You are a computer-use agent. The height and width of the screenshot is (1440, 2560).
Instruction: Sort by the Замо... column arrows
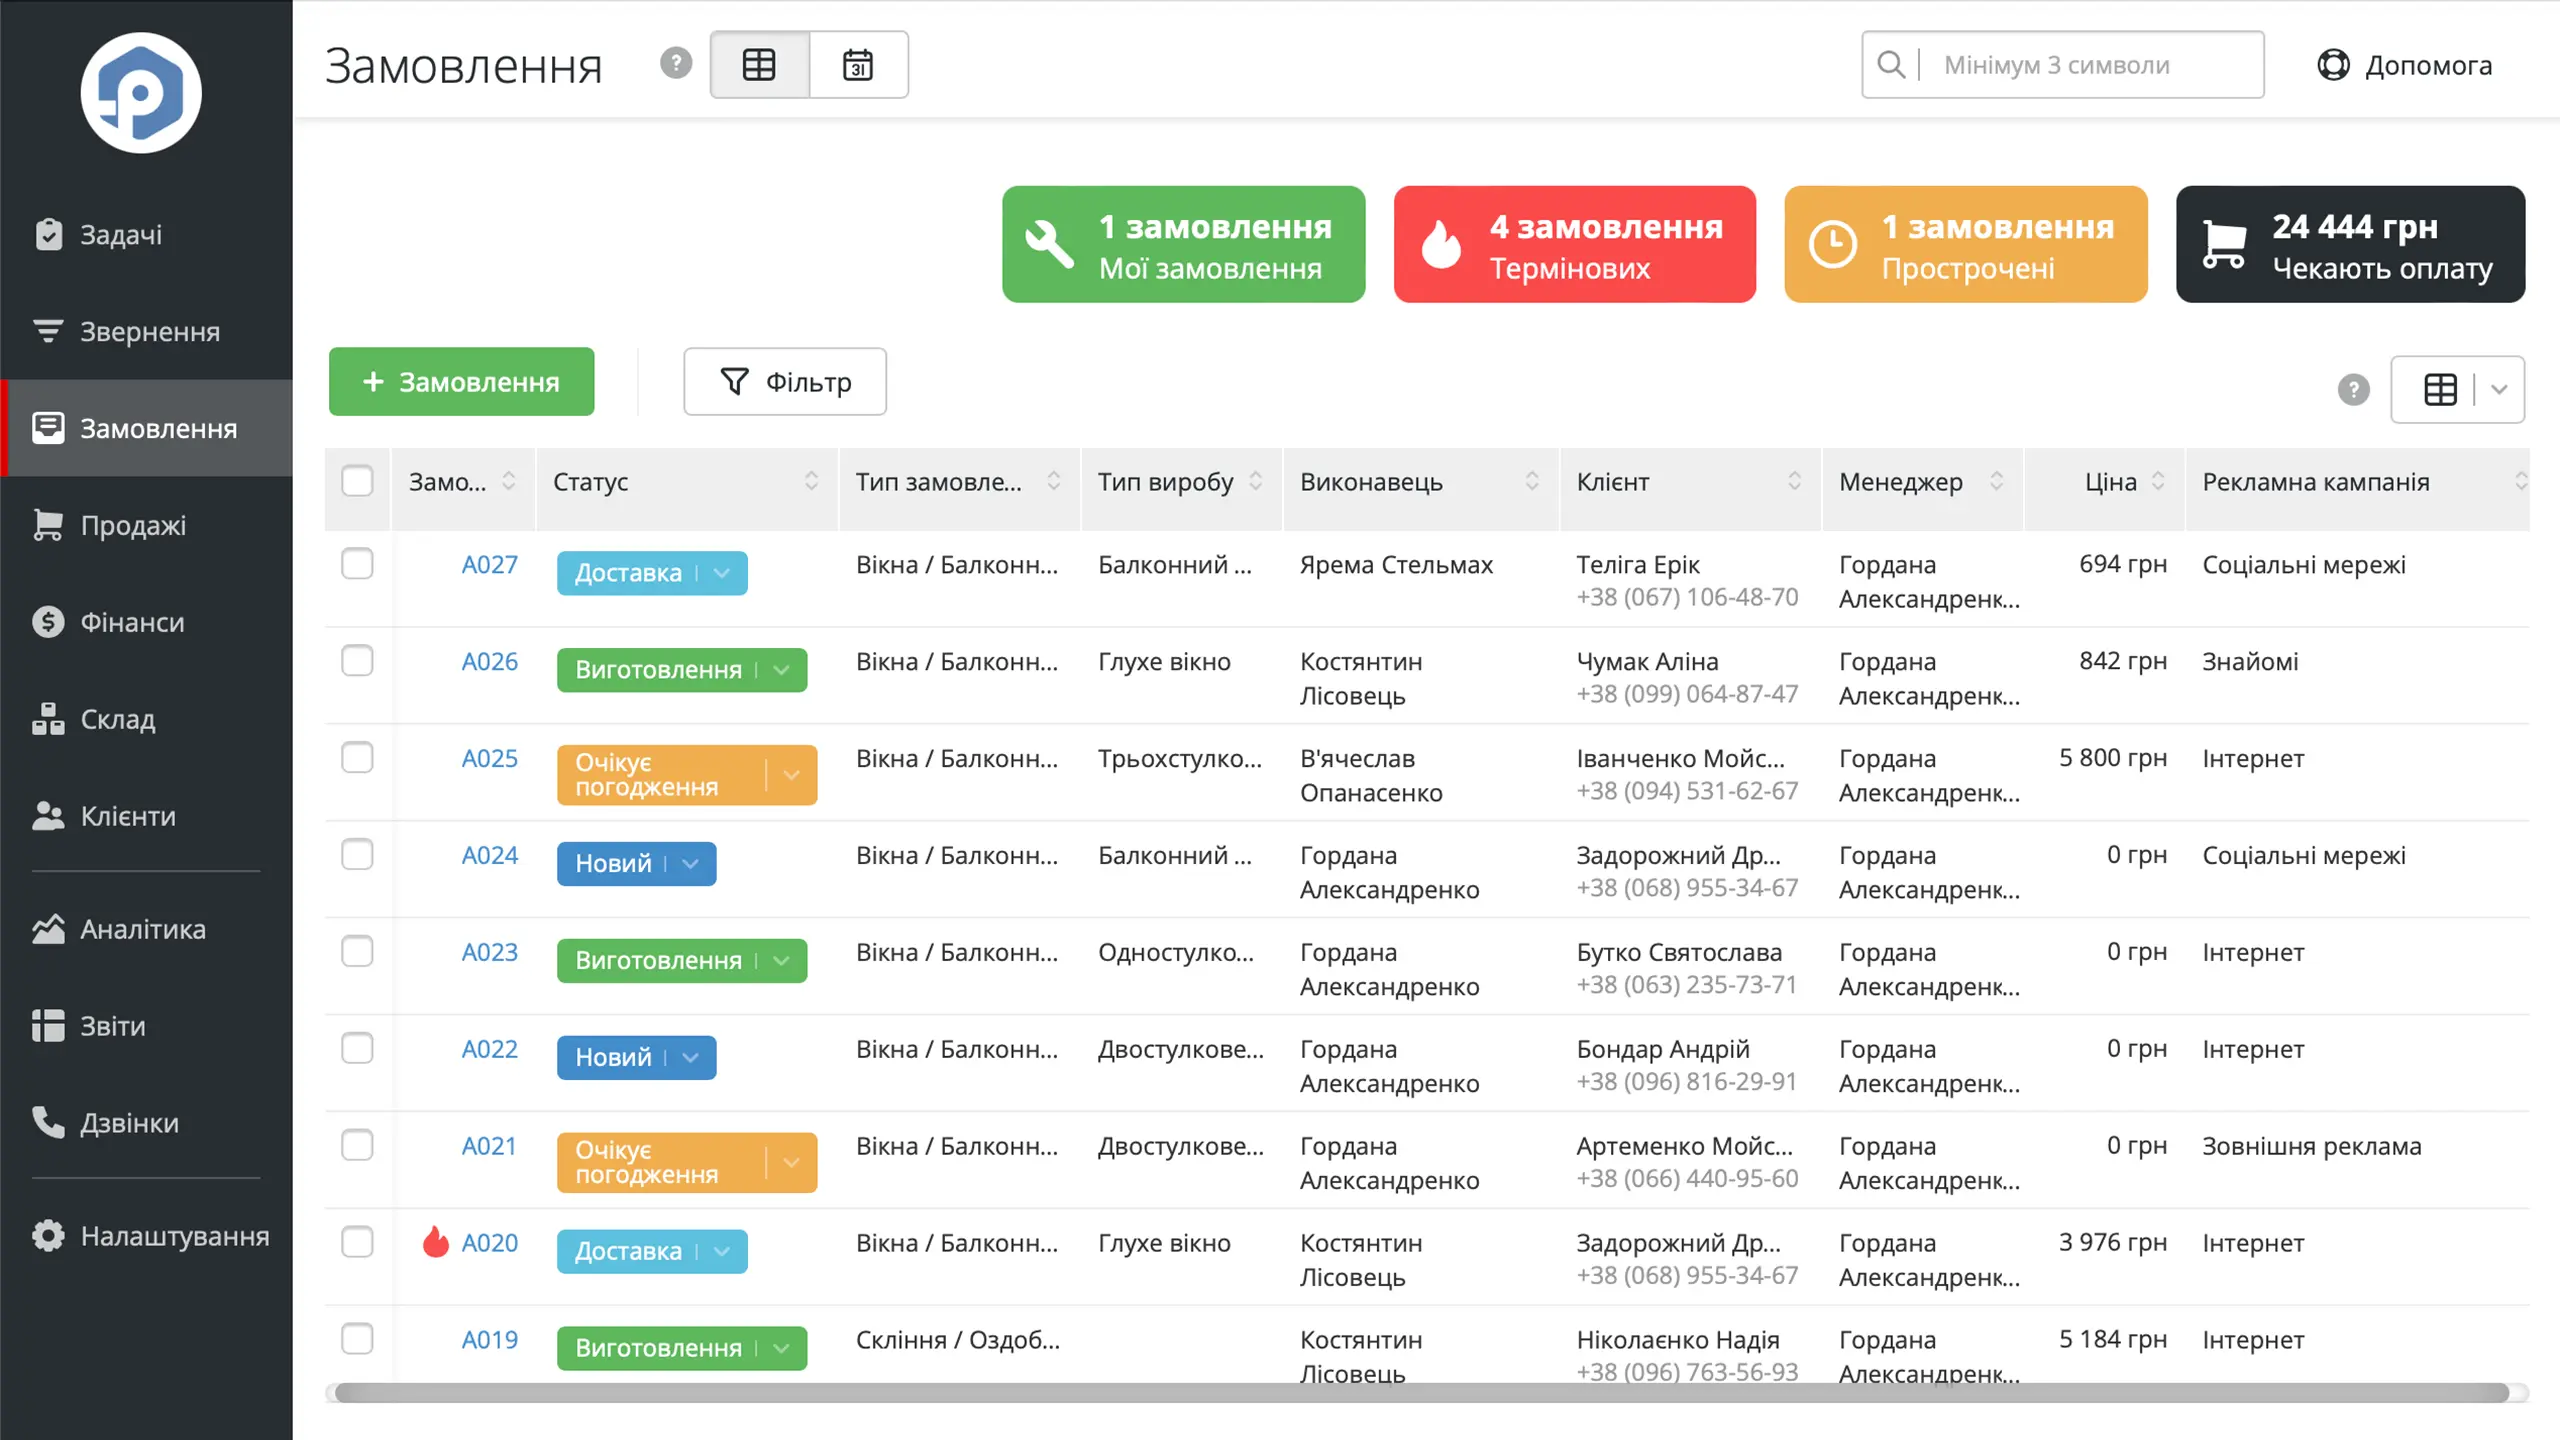coord(509,481)
